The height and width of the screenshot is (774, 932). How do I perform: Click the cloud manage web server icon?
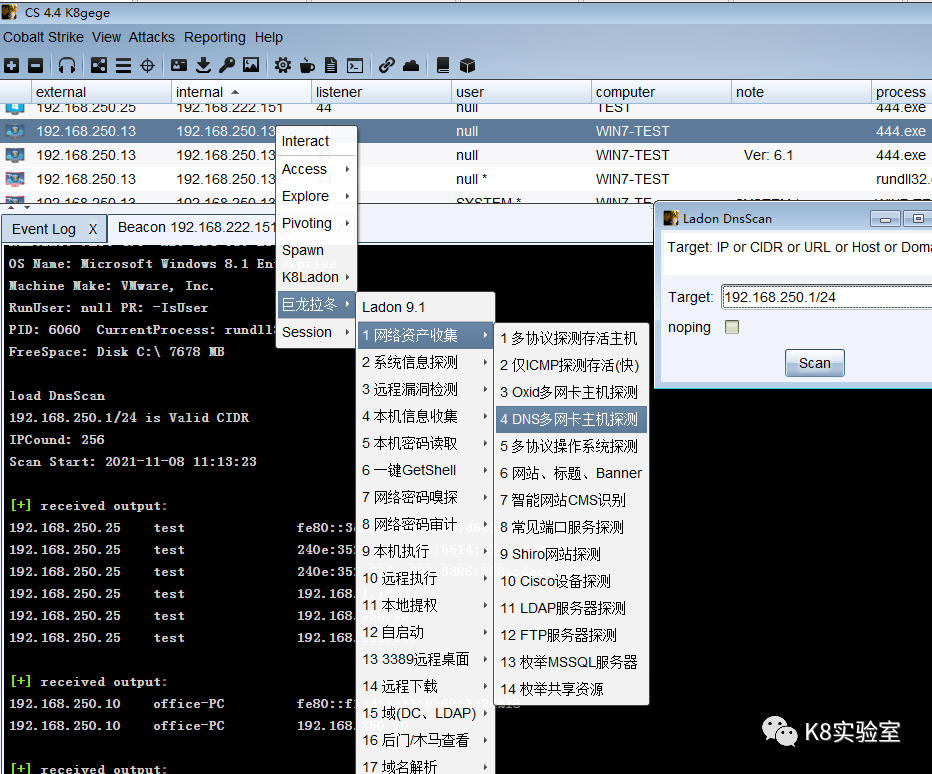coord(411,65)
